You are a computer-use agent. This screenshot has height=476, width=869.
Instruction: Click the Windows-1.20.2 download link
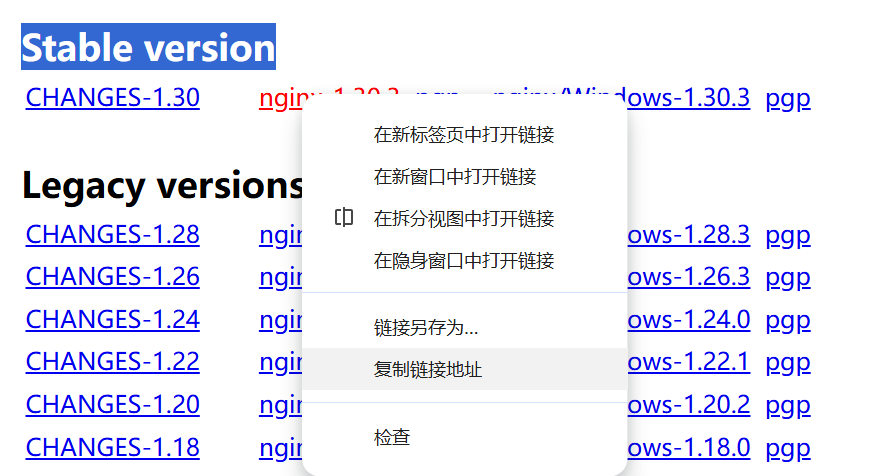tap(689, 405)
